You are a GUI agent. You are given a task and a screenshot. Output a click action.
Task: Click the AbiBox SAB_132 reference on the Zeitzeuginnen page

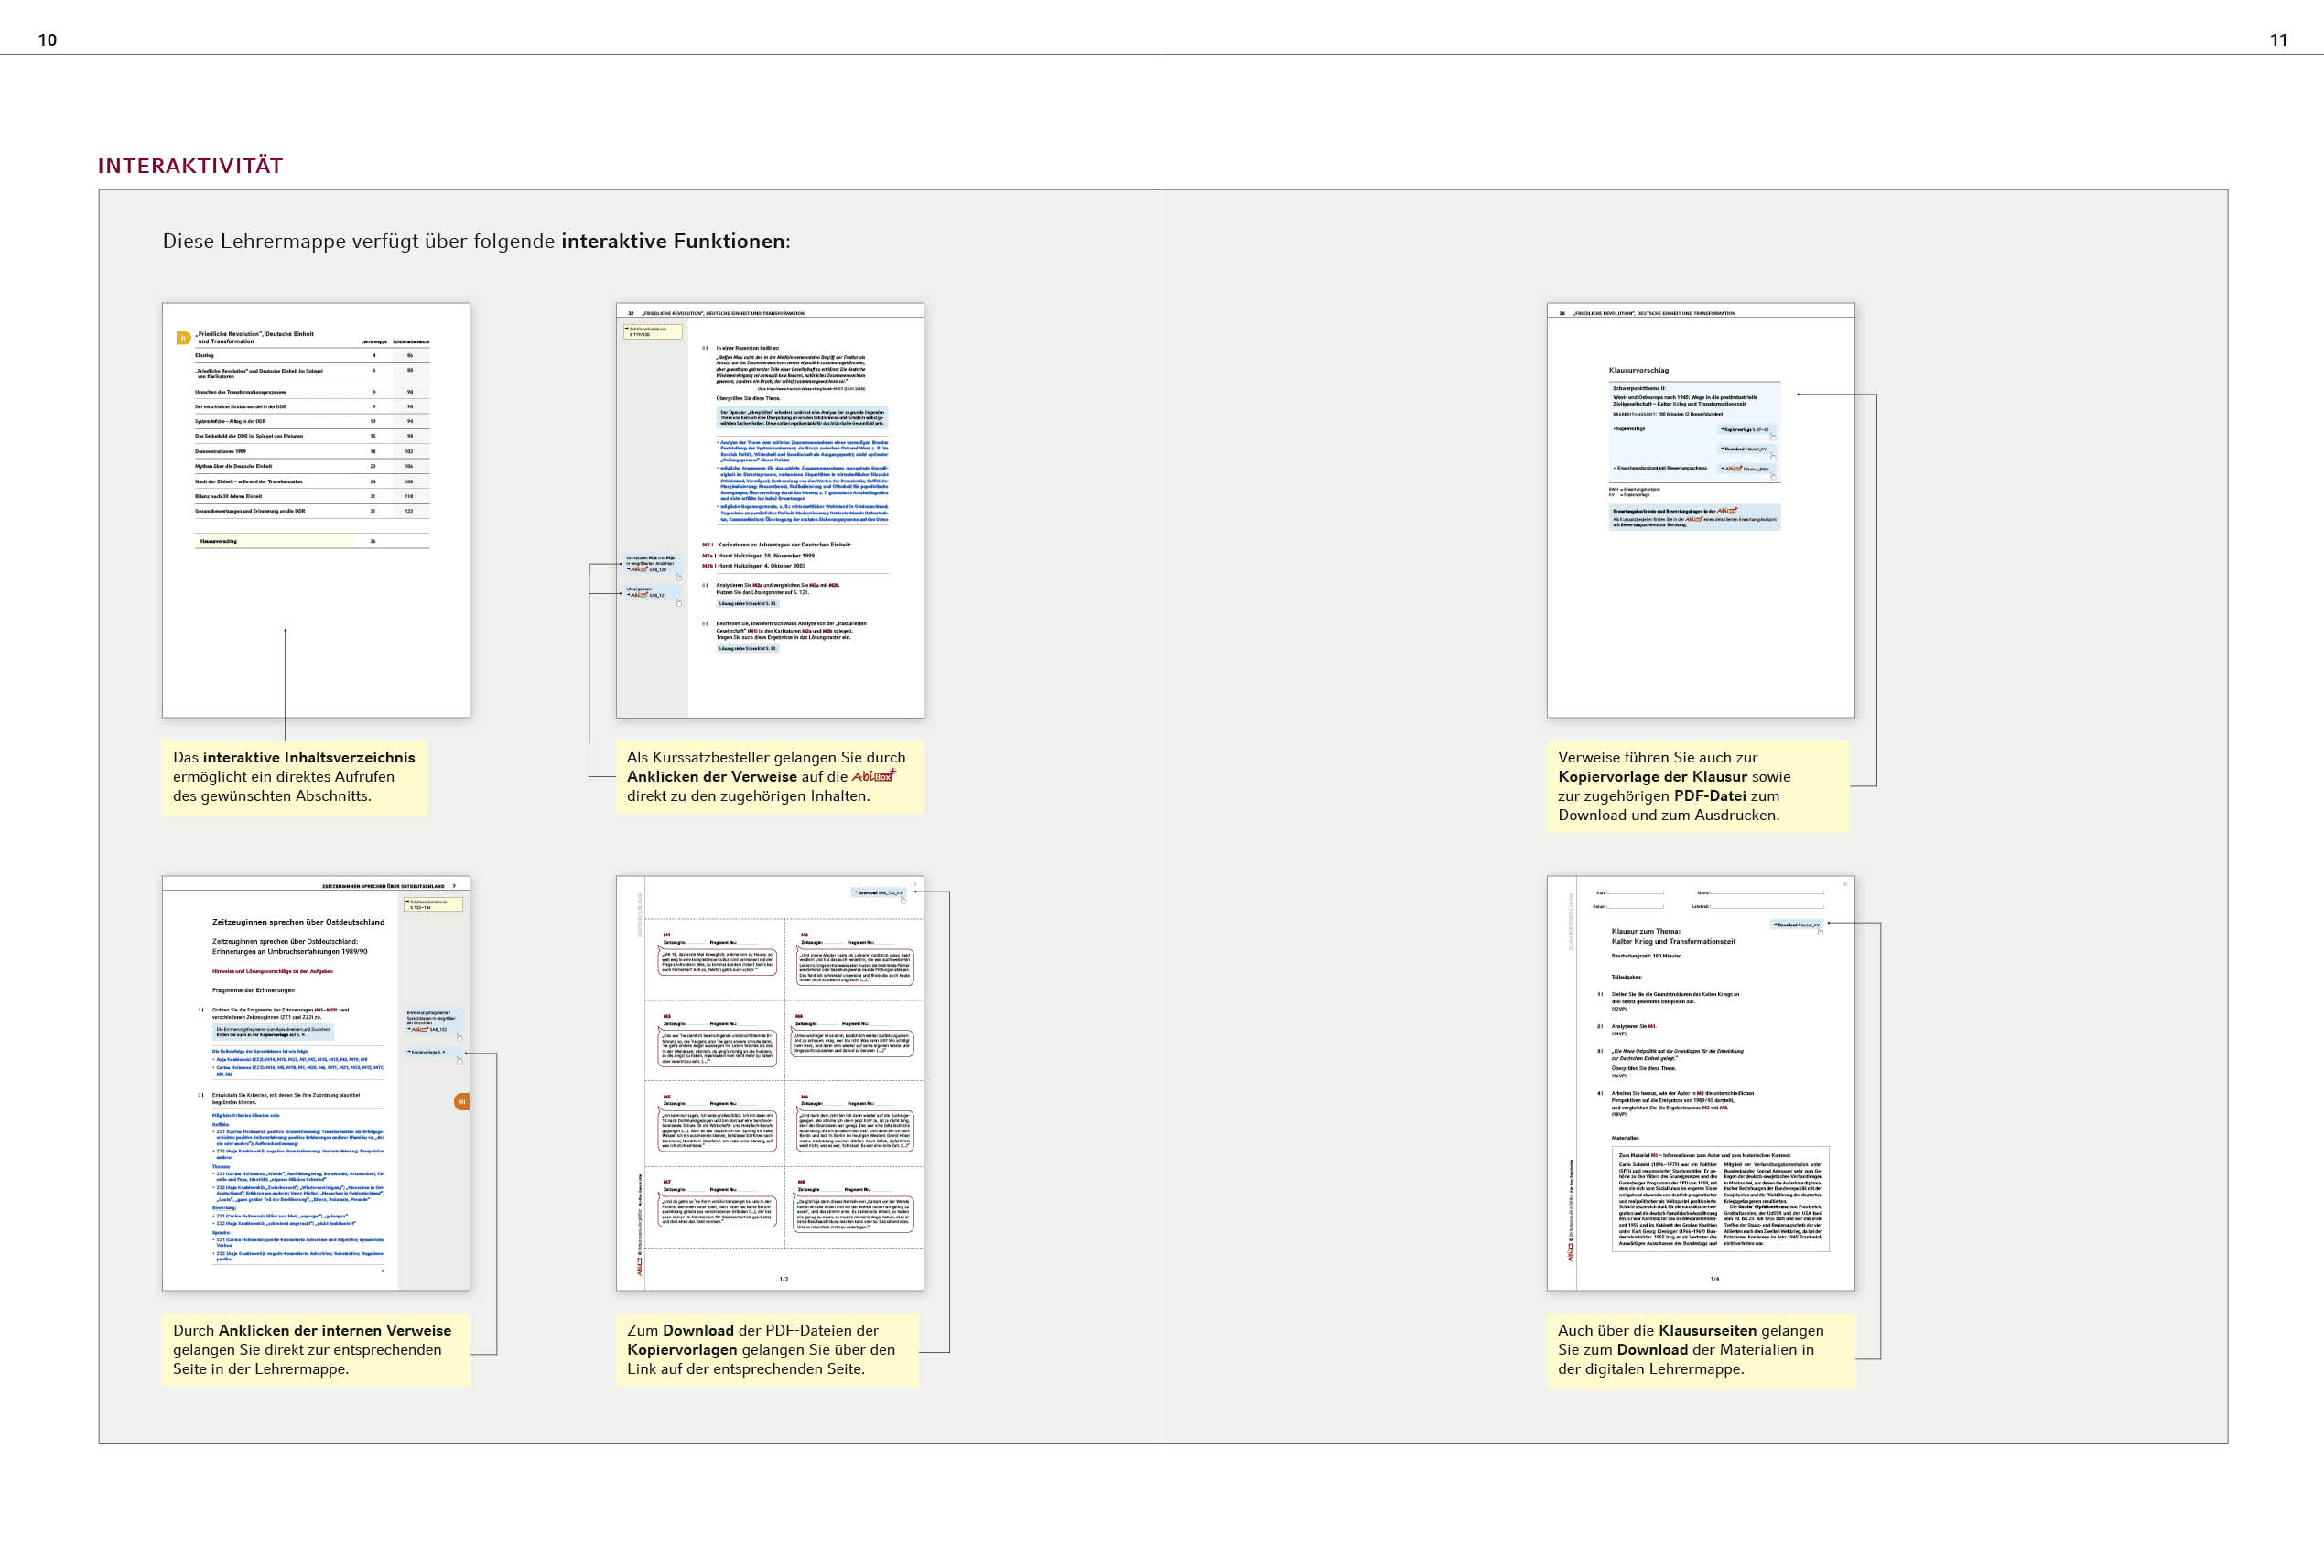click(427, 1029)
